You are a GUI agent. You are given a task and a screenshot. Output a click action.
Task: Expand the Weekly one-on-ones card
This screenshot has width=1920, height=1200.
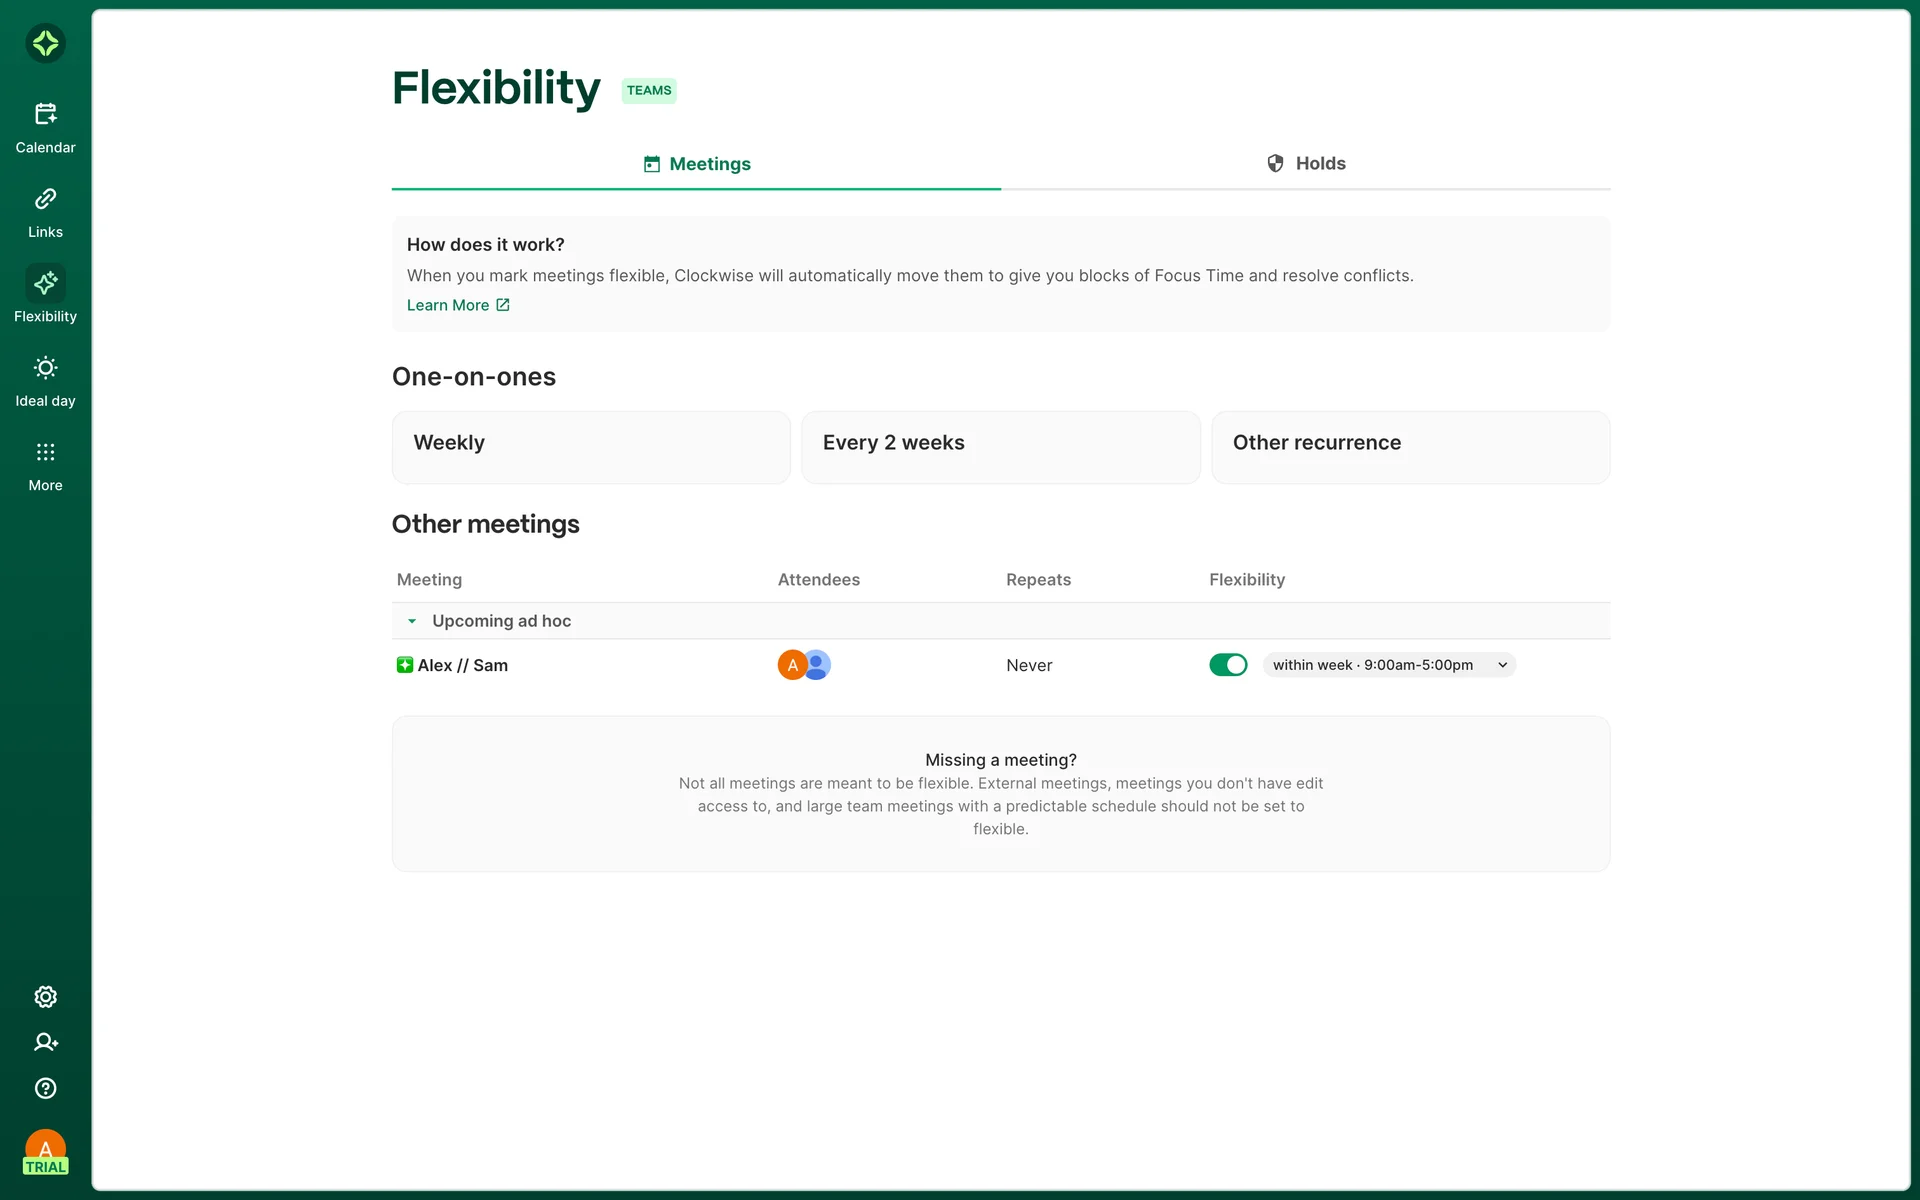[590, 447]
